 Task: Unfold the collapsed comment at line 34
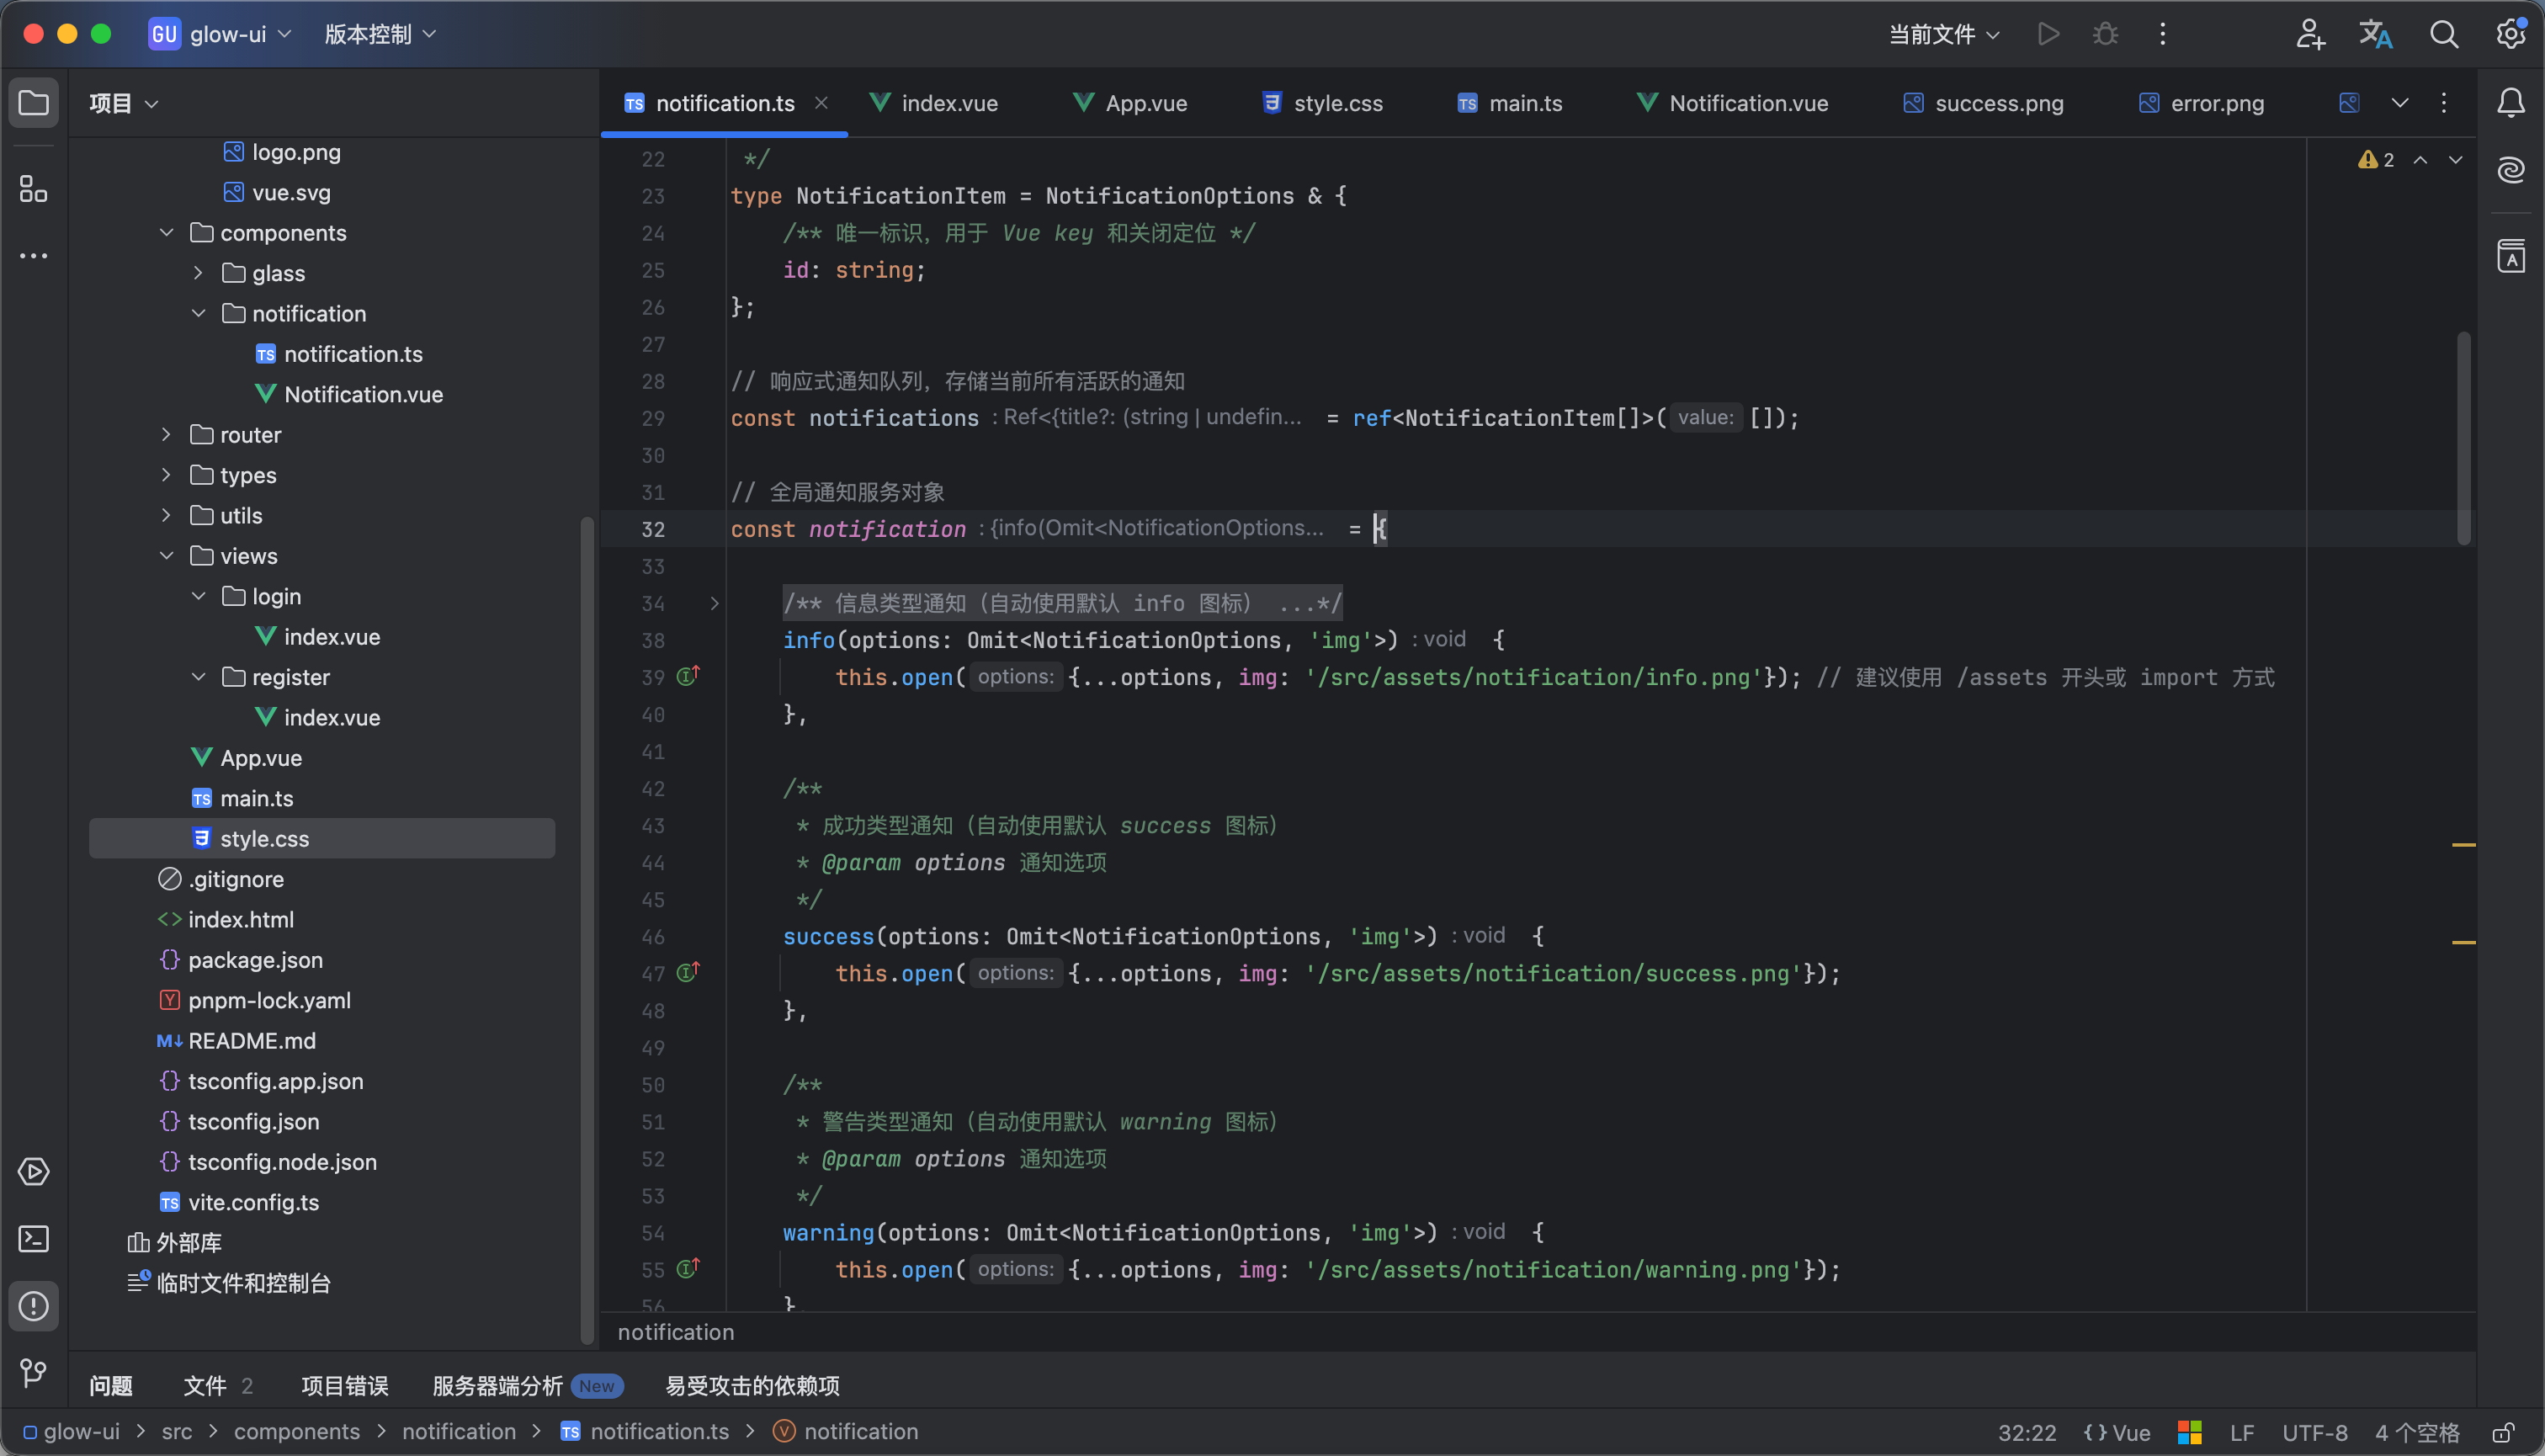(714, 603)
